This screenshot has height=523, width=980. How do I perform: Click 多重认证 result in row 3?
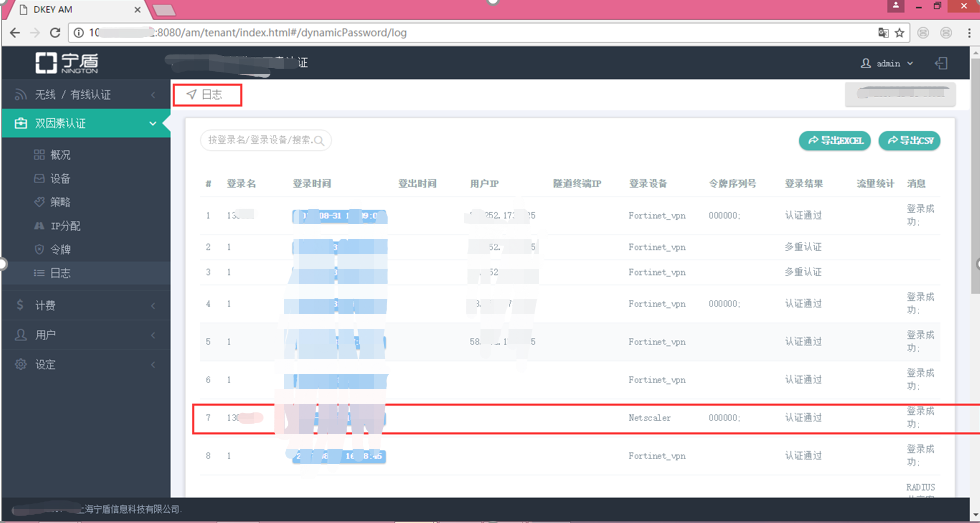point(803,272)
